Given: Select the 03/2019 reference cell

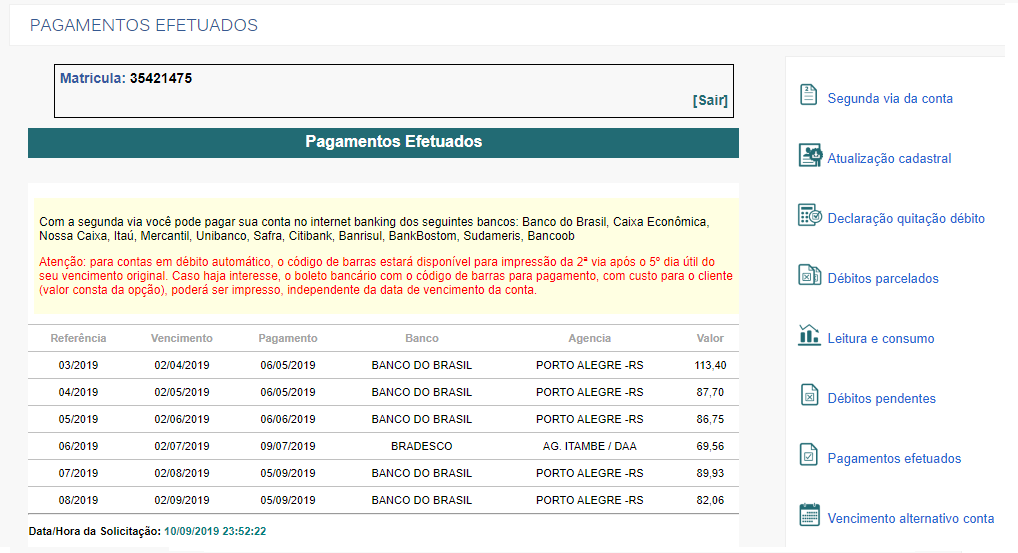Looking at the screenshot, I should click(x=79, y=365).
